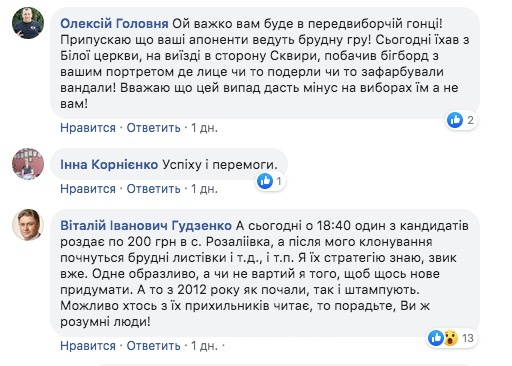Viewport: 512px width, 366px height.
Task: Click the wow emoji reaction on Гудзенко's comment
Action: [x=451, y=338]
